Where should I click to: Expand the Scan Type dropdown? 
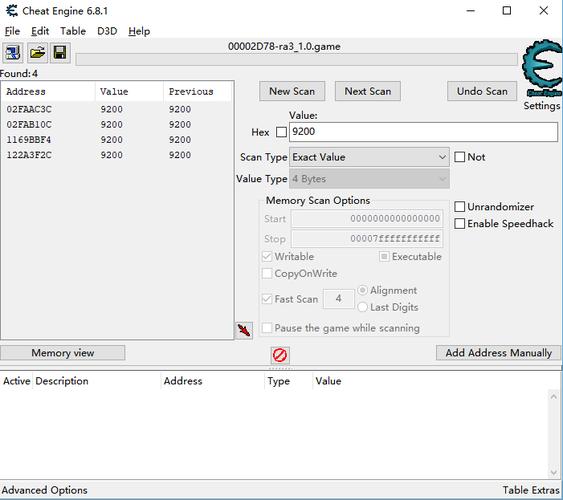369,157
